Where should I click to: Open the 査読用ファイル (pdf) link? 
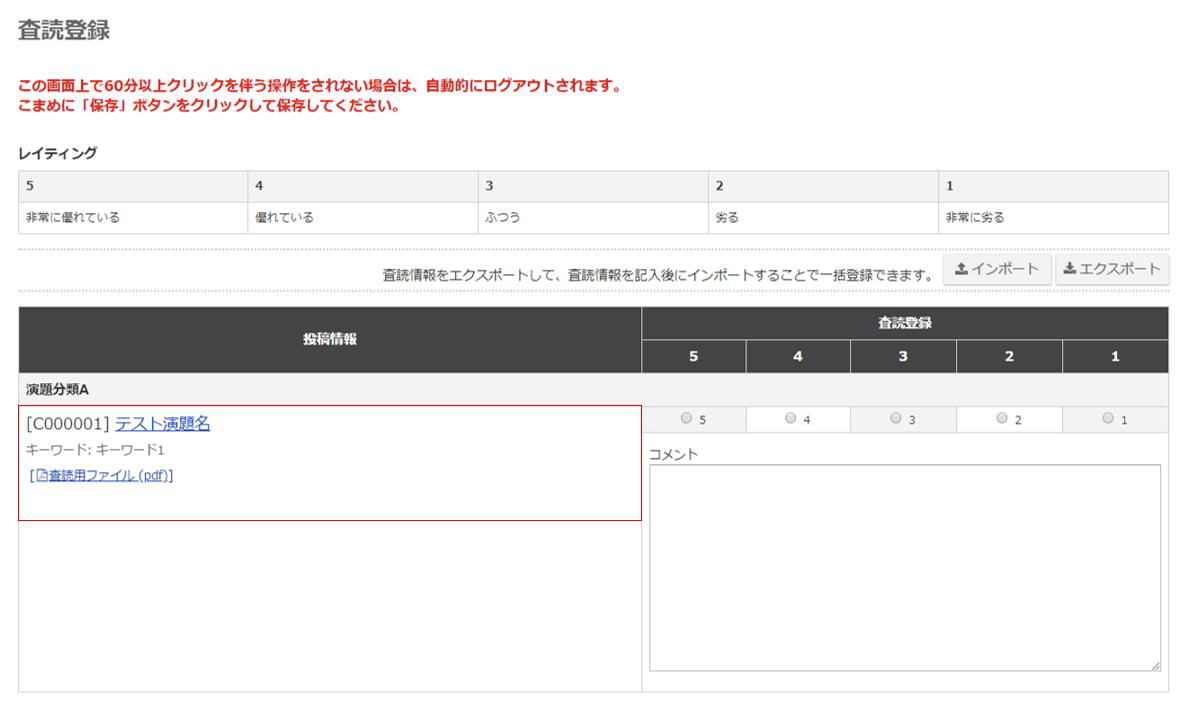click(108, 476)
